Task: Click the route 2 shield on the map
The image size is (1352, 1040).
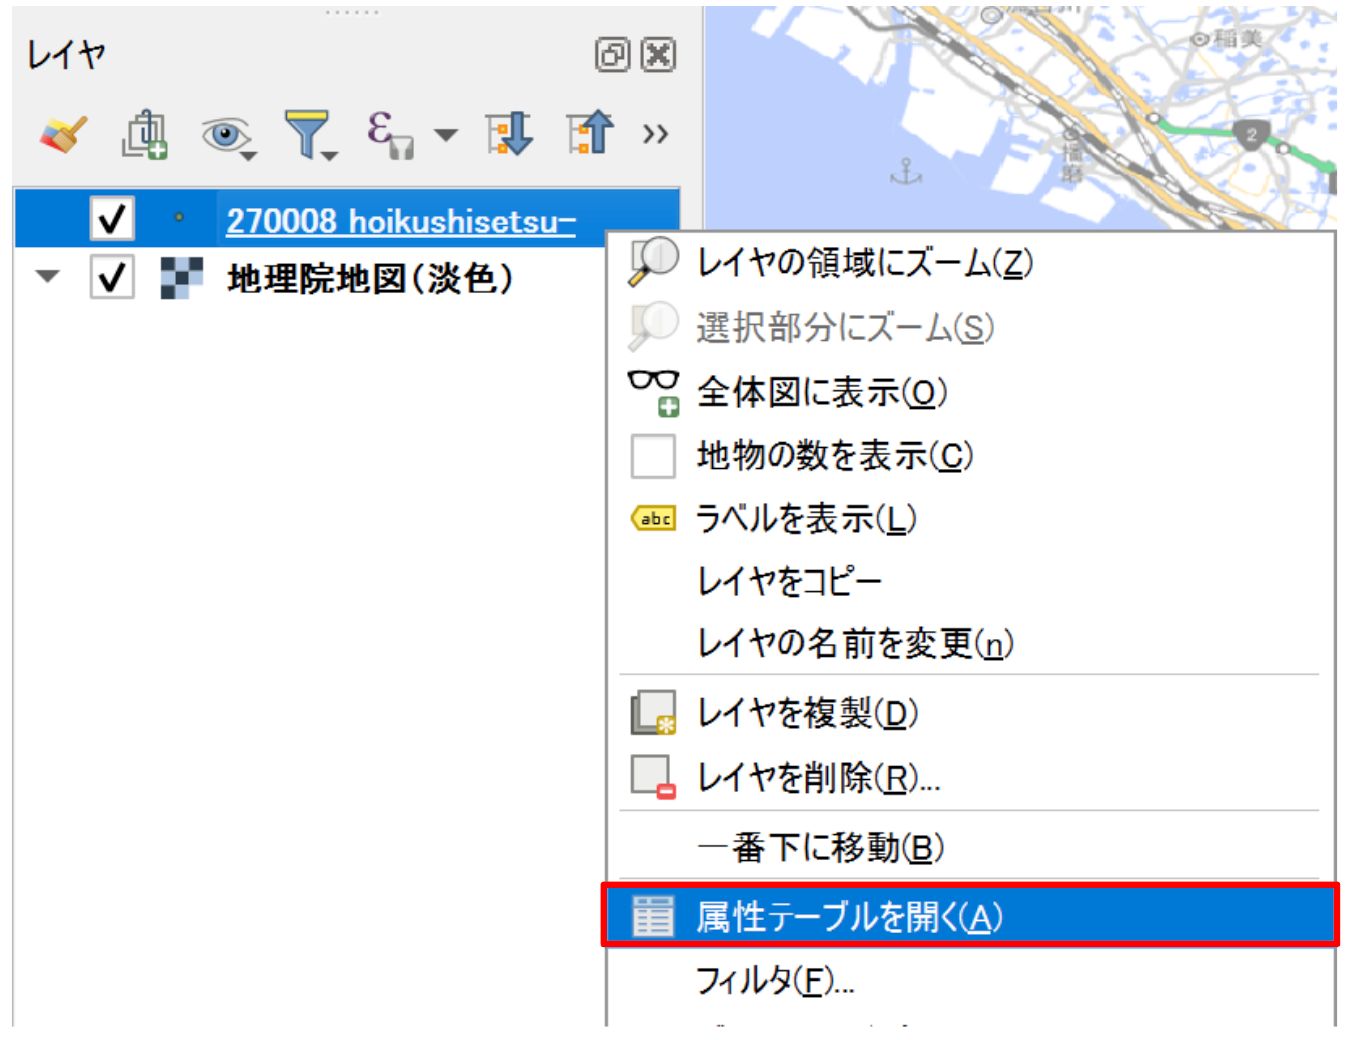Action: tap(1250, 135)
